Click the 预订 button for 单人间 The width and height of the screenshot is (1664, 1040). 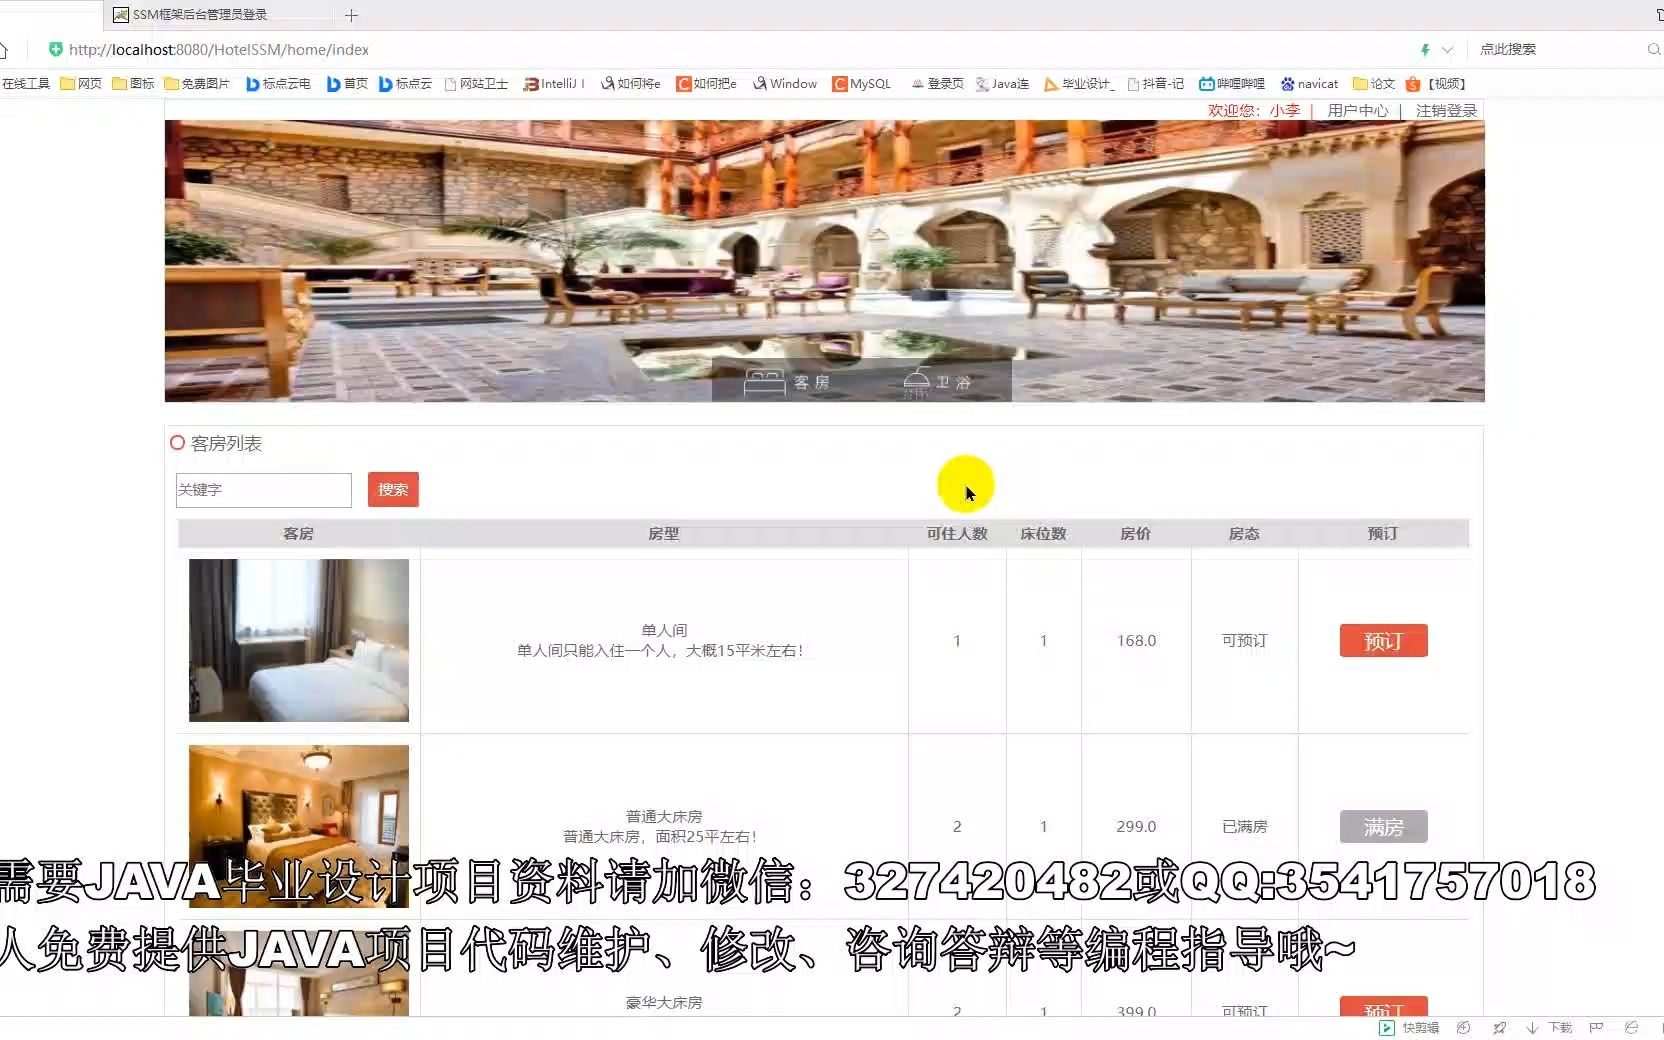pyautogui.click(x=1383, y=641)
